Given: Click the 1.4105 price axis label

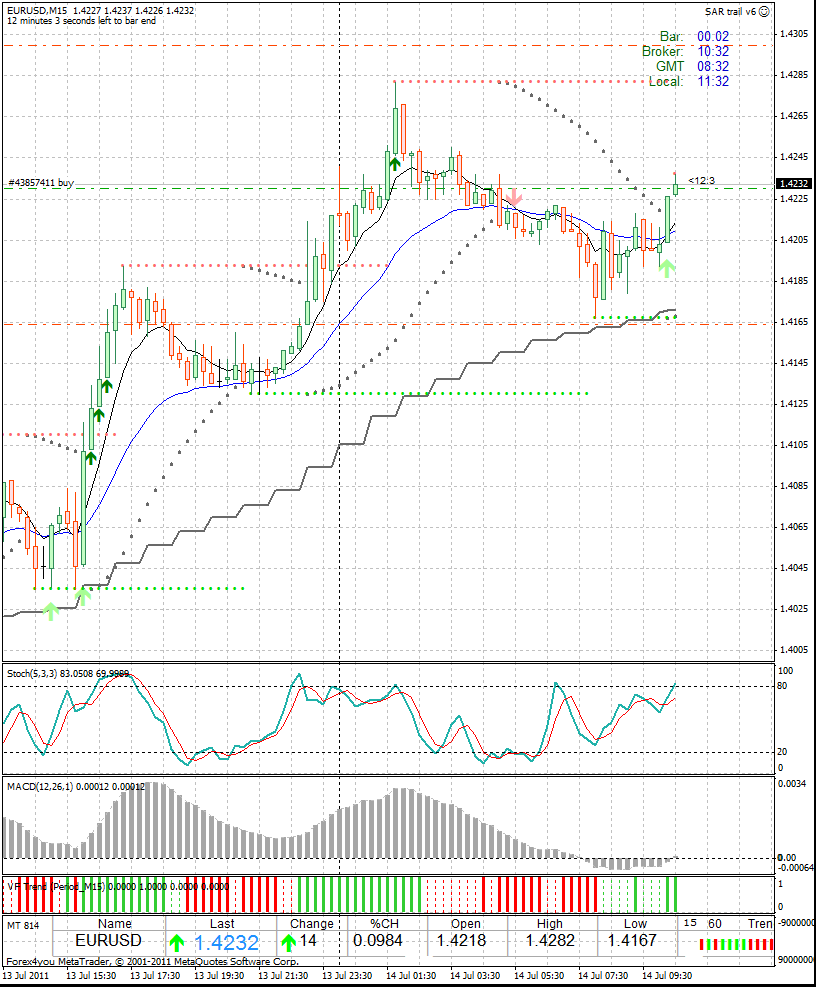Looking at the screenshot, I should point(794,444).
